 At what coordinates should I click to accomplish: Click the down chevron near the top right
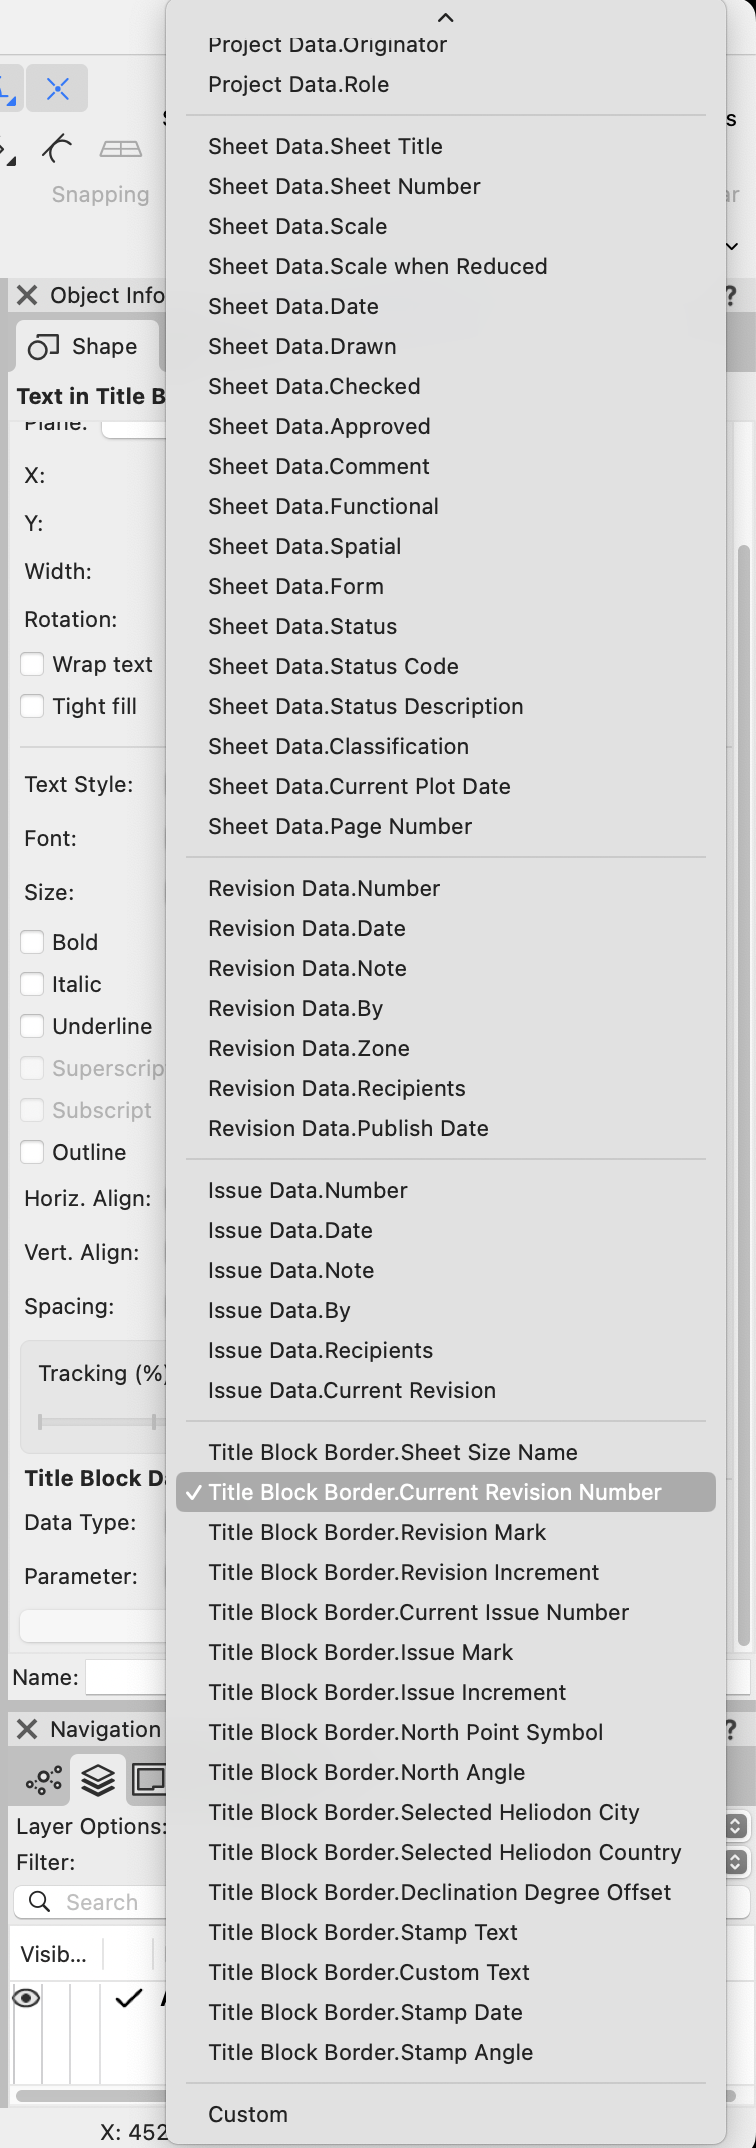click(733, 245)
